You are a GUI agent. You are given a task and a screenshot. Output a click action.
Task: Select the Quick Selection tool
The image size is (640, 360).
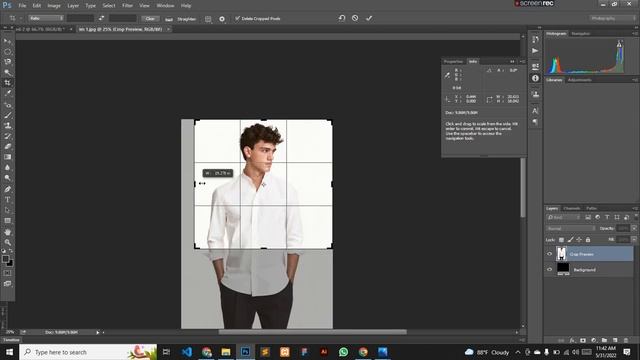(7, 72)
